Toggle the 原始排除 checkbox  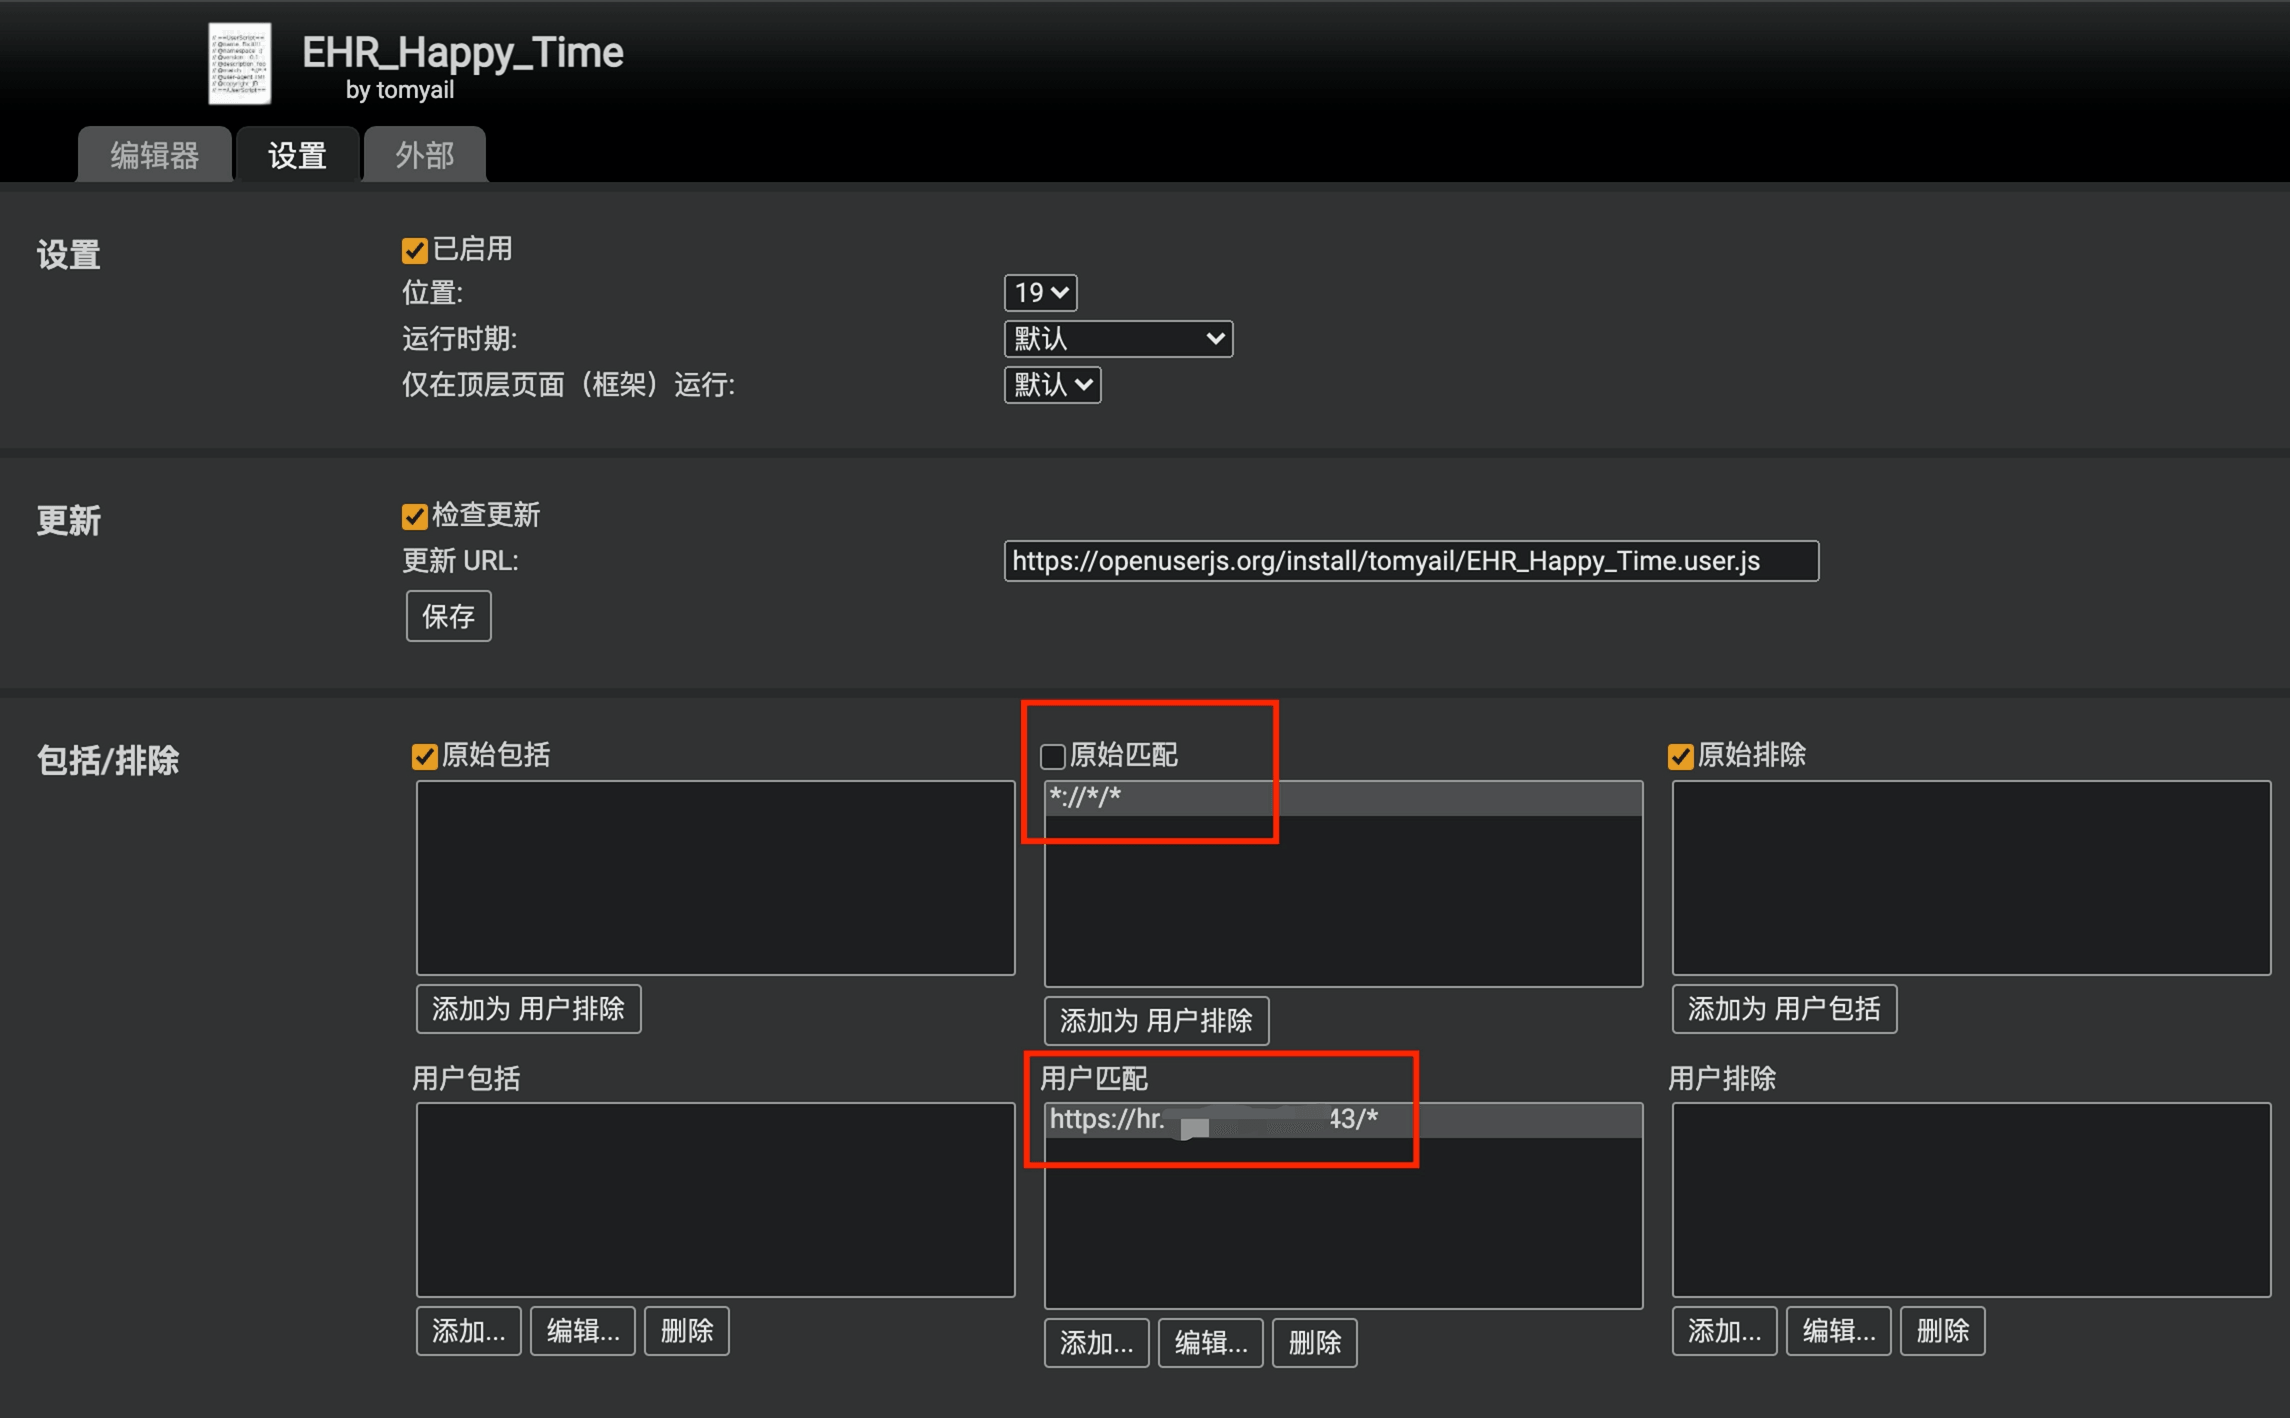1680,756
